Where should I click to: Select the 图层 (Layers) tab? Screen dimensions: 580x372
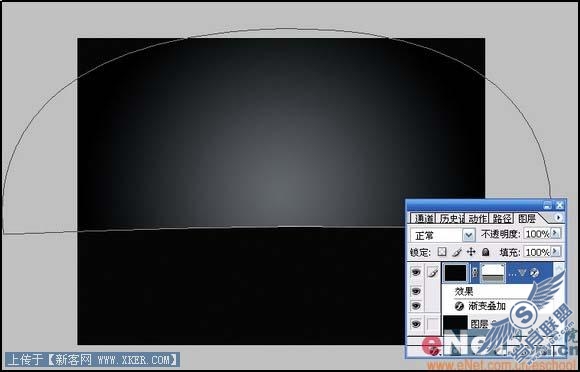point(527,219)
